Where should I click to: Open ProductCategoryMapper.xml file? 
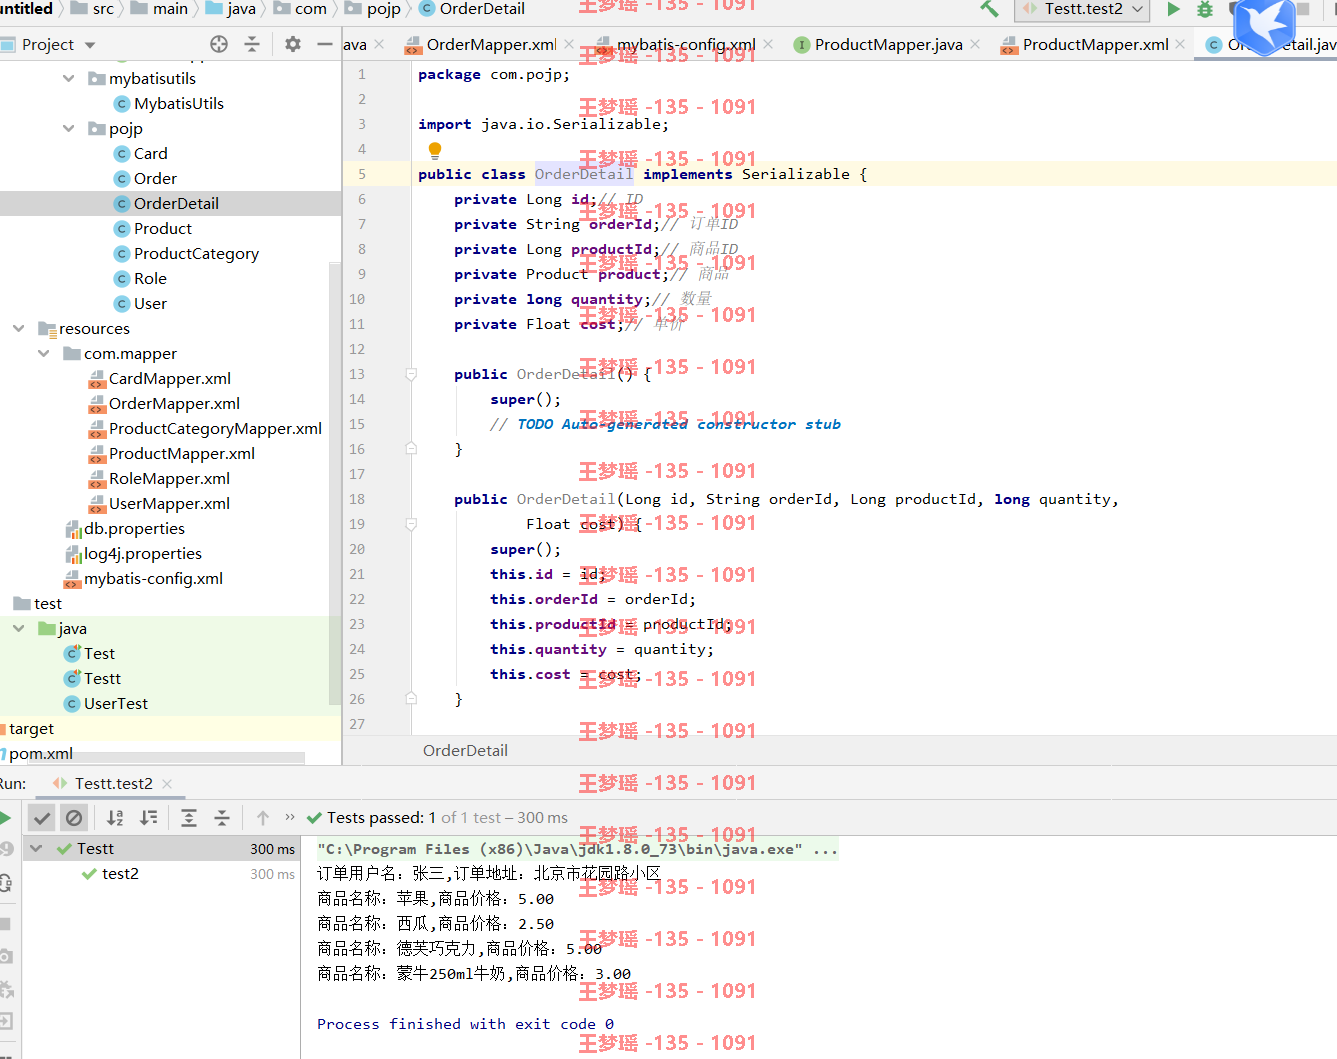(205, 428)
